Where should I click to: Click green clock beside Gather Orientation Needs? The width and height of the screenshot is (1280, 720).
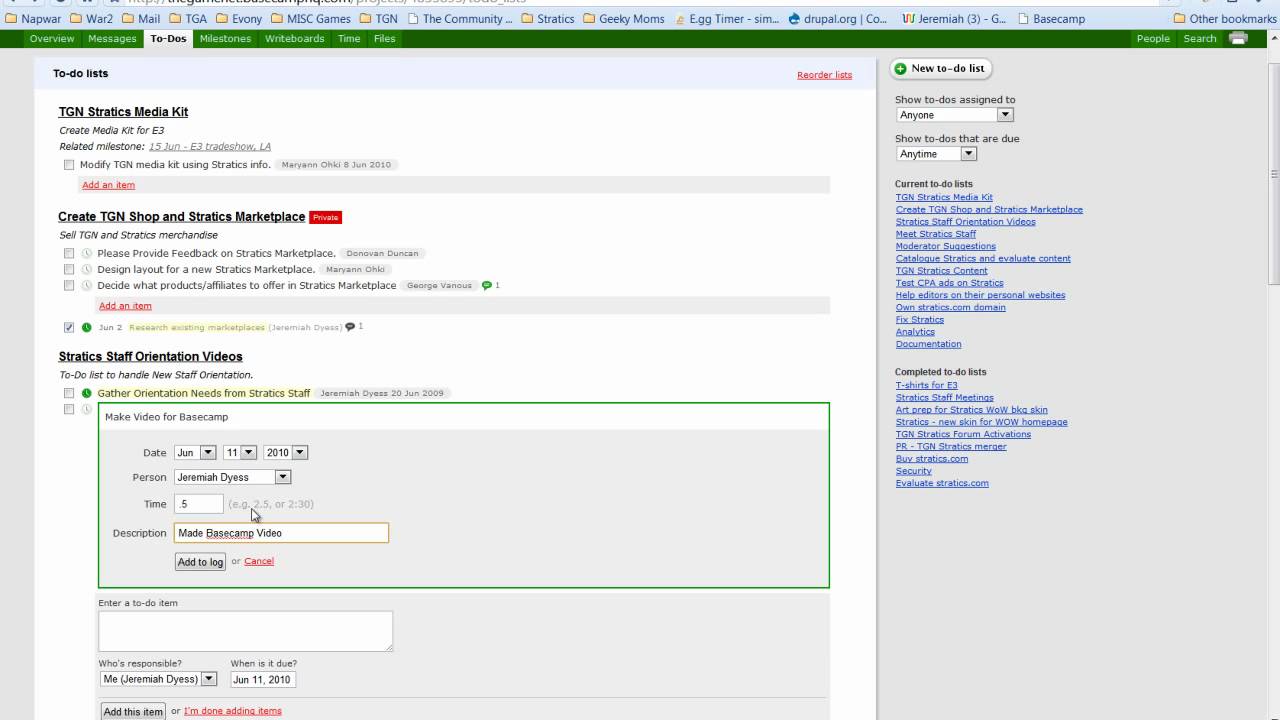(87, 393)
